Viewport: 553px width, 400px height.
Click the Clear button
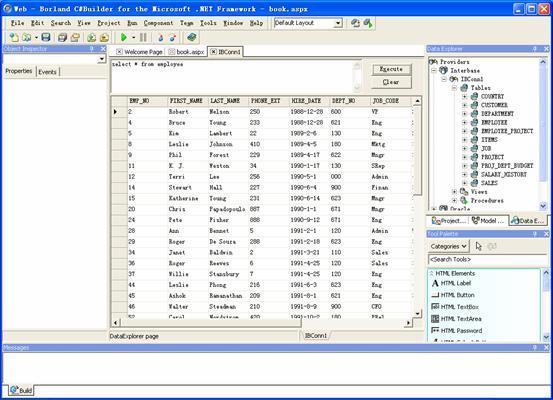coord(391,82)
